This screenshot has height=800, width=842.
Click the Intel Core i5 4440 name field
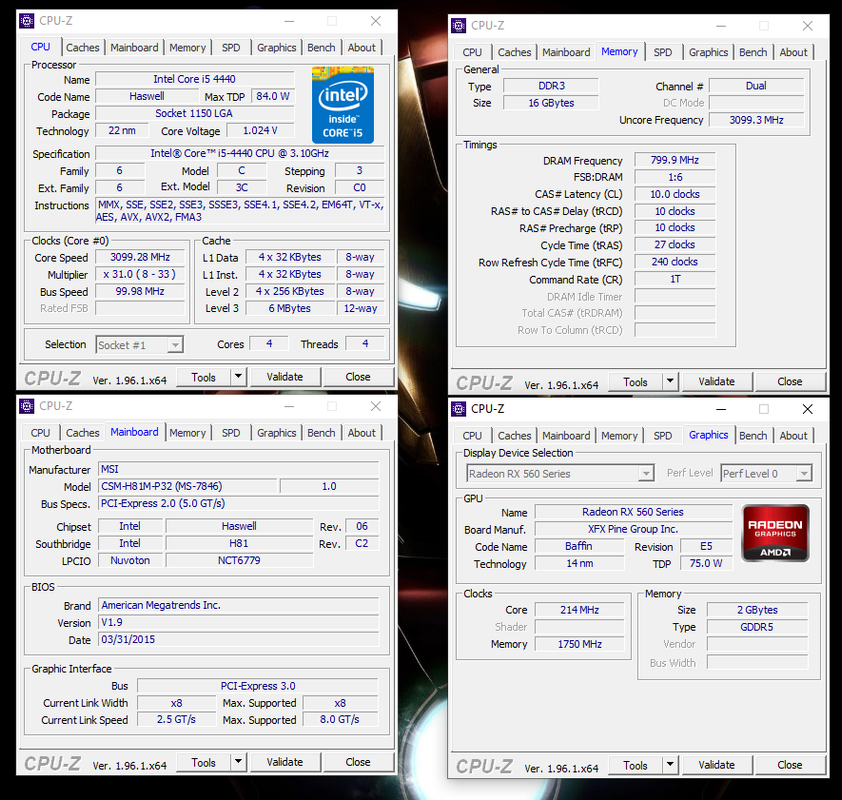click(x=194, y=79)
